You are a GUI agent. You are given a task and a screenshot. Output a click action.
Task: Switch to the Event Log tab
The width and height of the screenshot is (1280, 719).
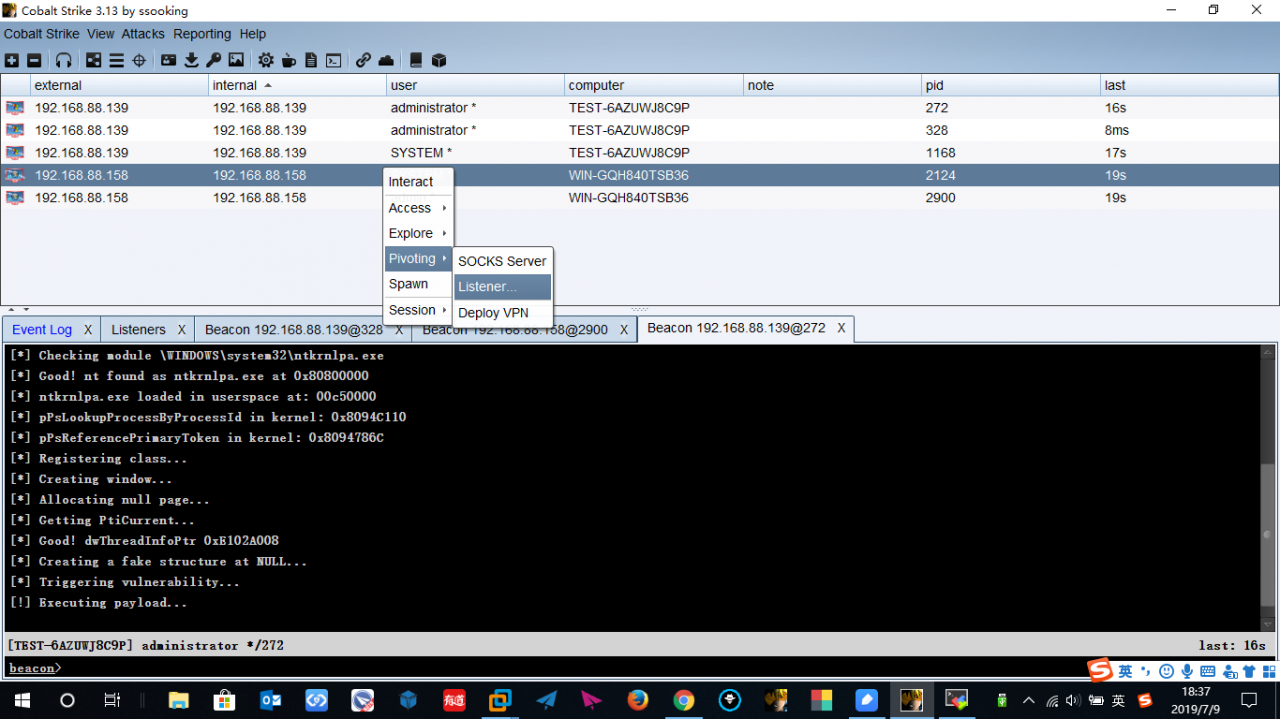(42, 330)
